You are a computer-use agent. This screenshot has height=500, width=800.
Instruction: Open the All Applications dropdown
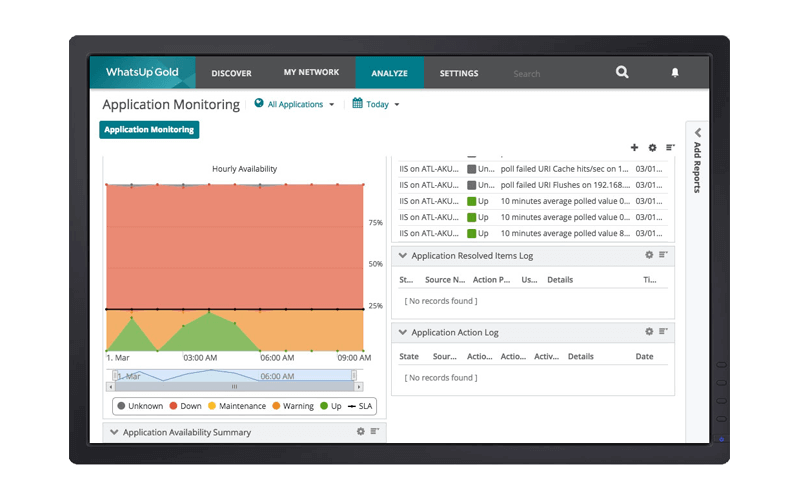(x=301, y=104)
